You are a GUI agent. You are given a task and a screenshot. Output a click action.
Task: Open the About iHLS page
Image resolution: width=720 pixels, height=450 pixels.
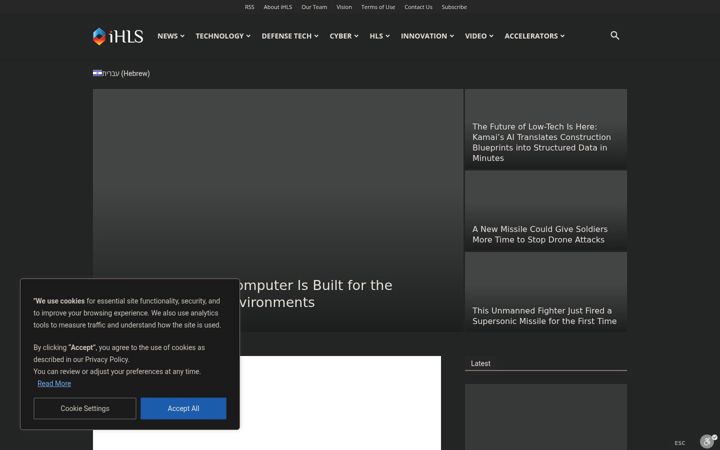278,7
